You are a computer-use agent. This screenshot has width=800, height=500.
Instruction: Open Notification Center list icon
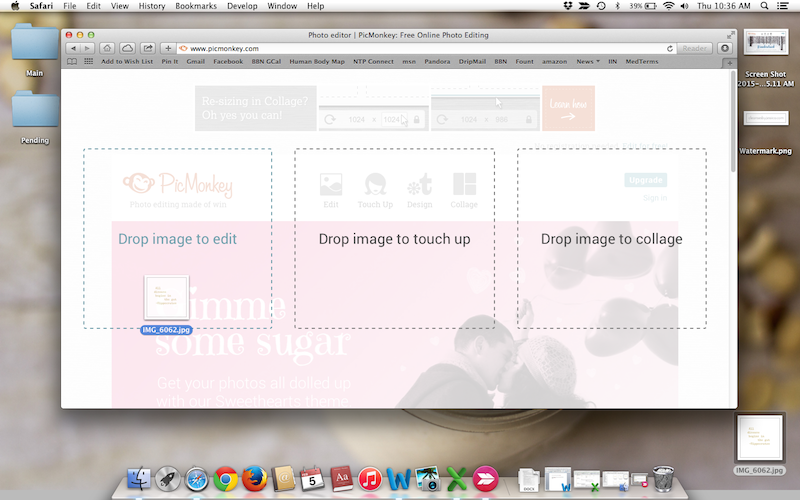point(782,6)
